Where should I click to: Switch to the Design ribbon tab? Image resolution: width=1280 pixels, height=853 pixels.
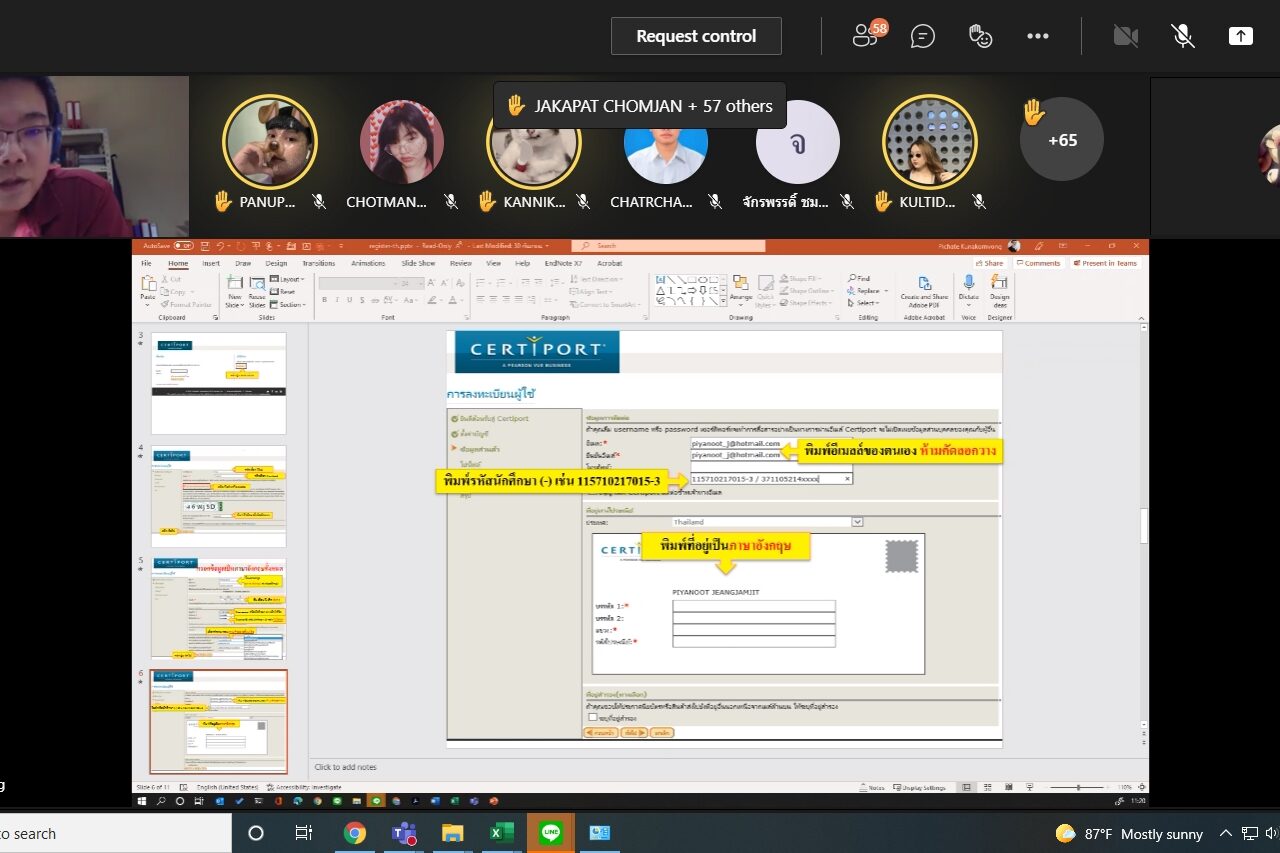[276, 263]
